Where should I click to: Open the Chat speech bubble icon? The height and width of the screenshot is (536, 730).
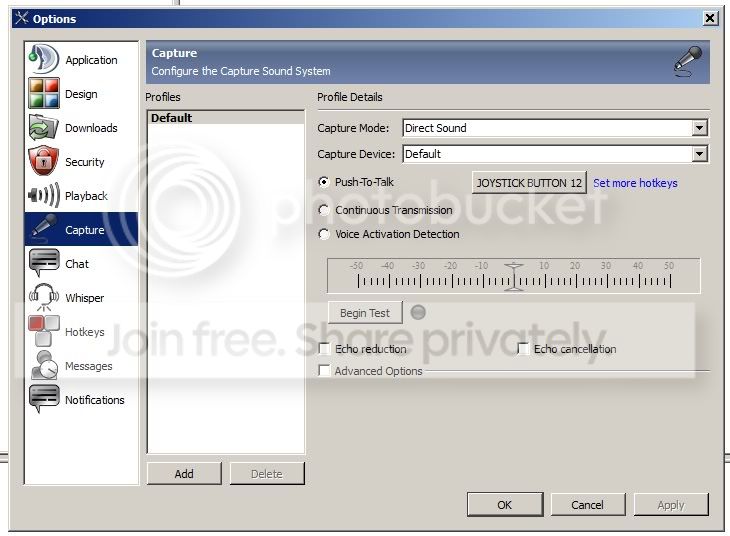44,263
